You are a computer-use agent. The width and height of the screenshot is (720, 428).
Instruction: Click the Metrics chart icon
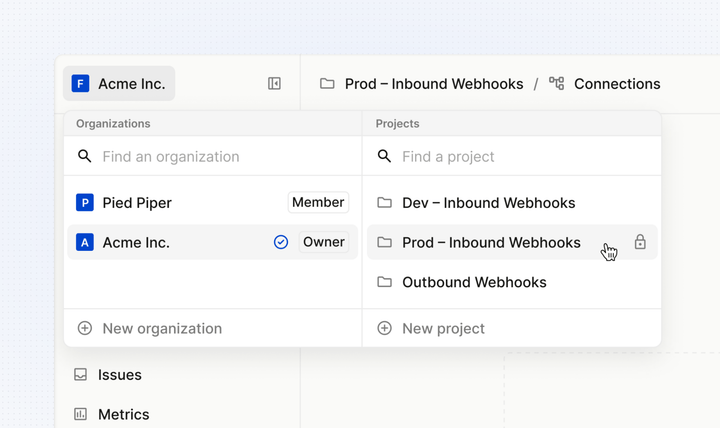click(x=81, y=414)
